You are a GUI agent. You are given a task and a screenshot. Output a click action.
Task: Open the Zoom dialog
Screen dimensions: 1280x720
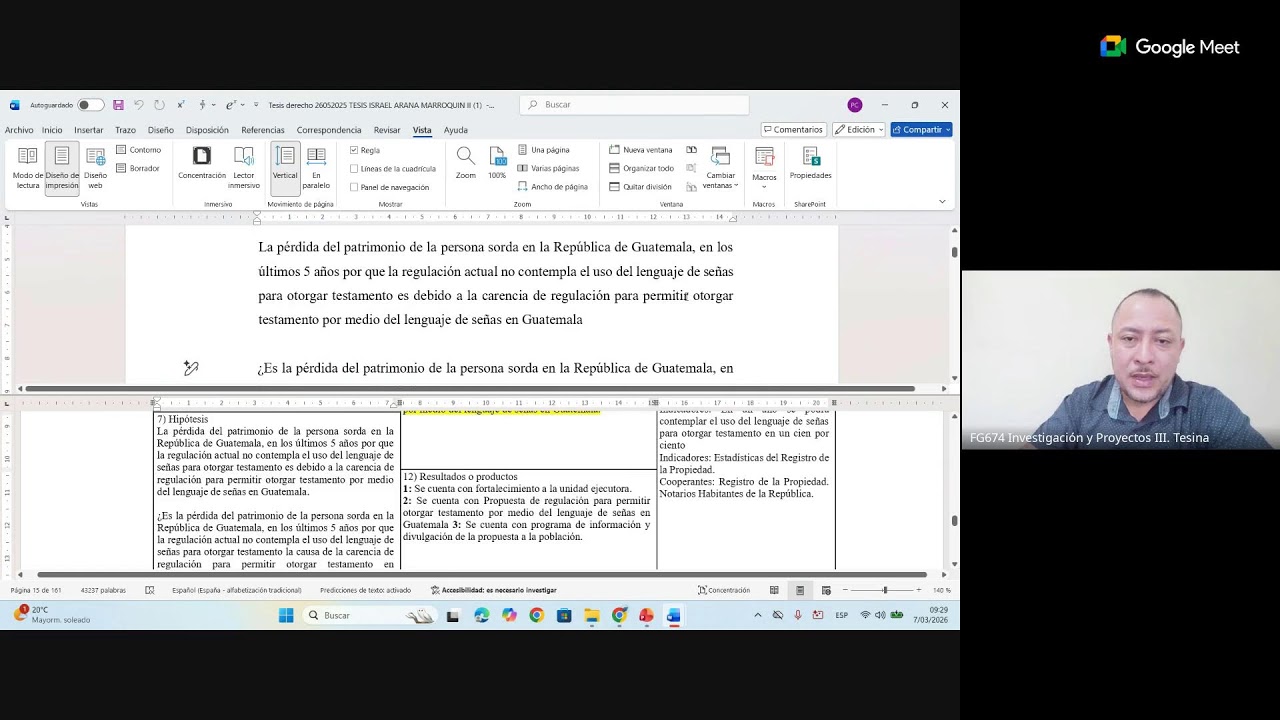[466, 163]
